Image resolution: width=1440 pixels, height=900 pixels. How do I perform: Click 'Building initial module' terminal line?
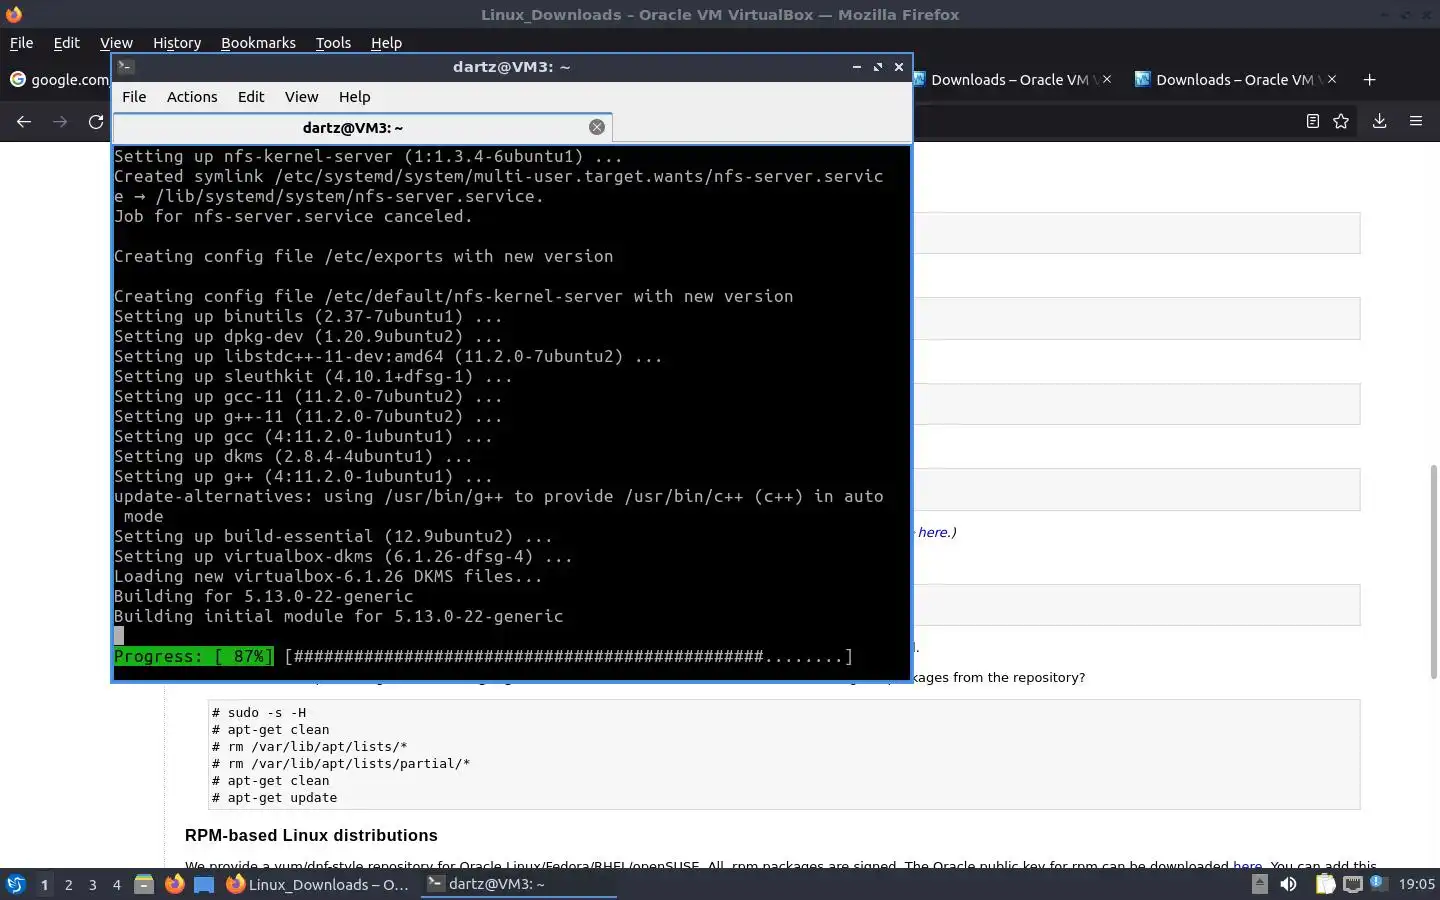[338, 616]
